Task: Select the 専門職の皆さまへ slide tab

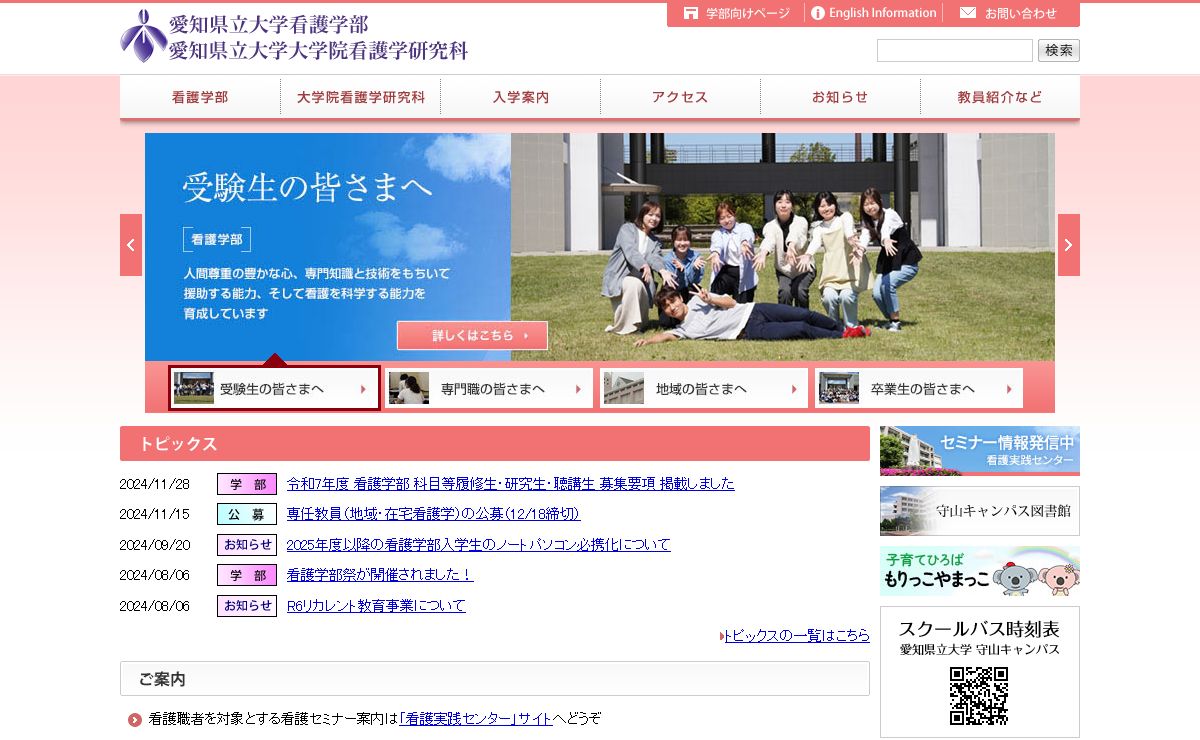Action: 490,388
